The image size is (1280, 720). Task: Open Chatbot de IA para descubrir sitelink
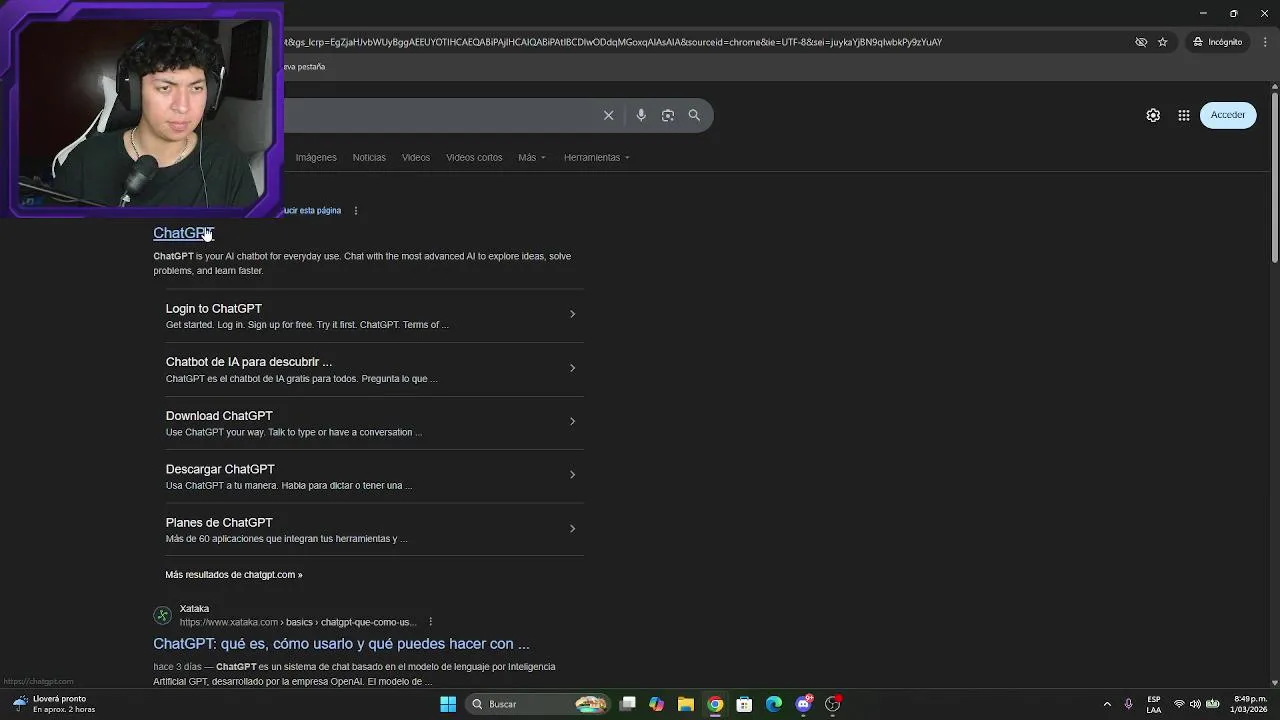pyautogui.click(x=249, y=362)
